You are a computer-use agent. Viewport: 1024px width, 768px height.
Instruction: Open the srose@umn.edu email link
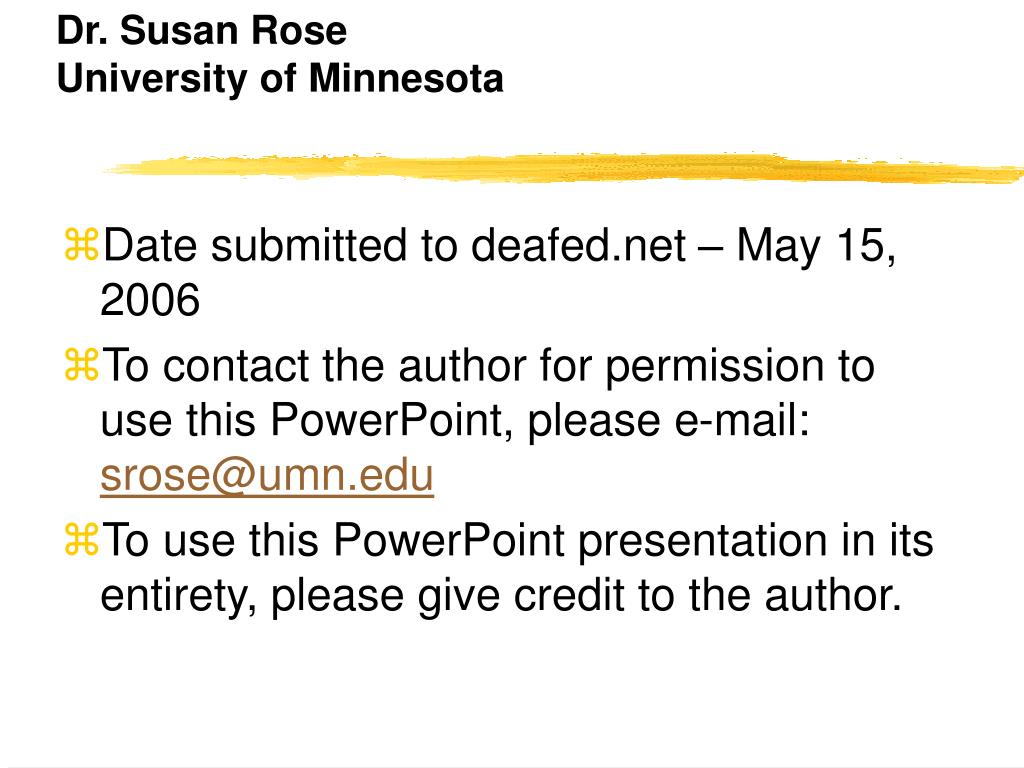coord(267,475)
